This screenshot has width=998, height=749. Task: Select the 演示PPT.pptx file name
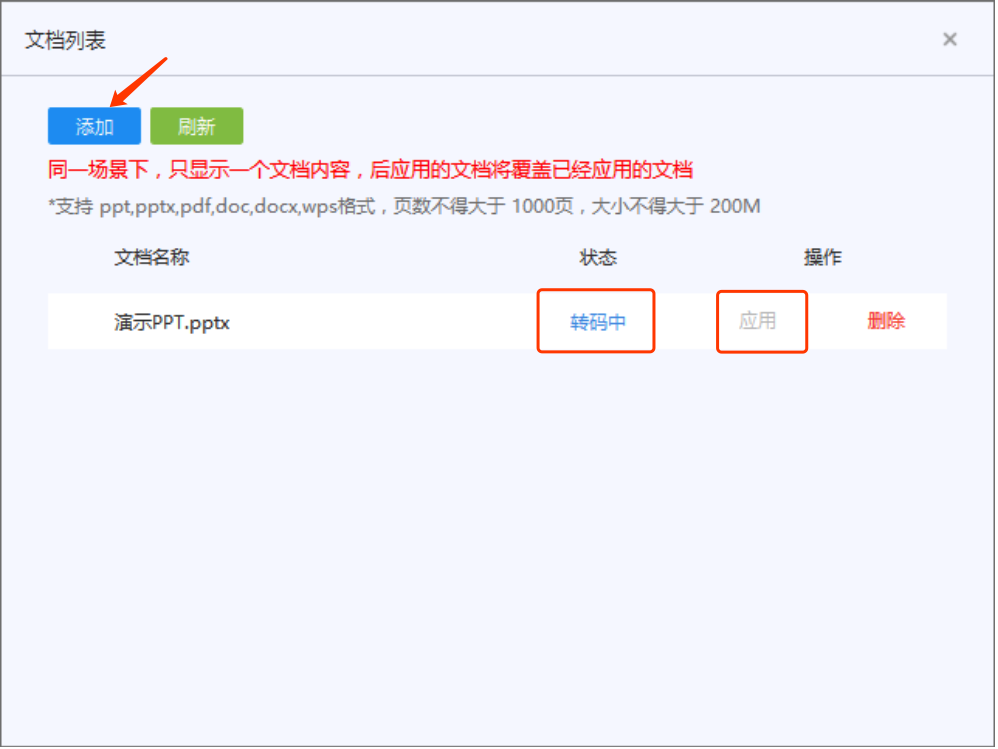pos(172,323)
